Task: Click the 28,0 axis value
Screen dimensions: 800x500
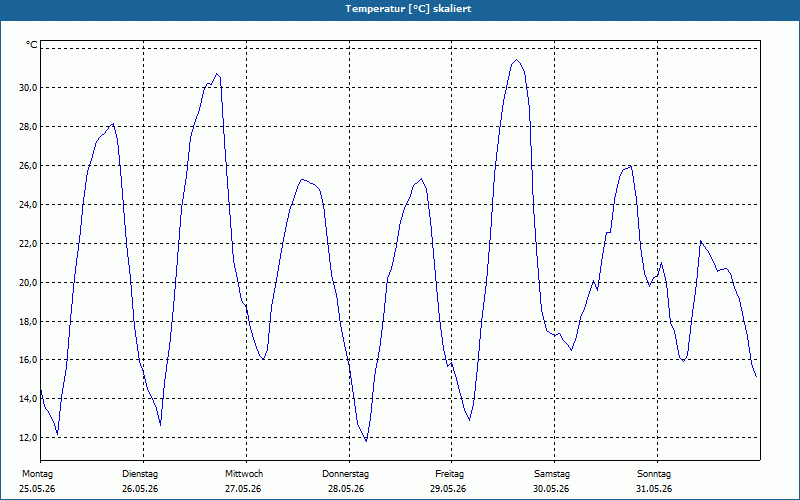Action: 28,127
